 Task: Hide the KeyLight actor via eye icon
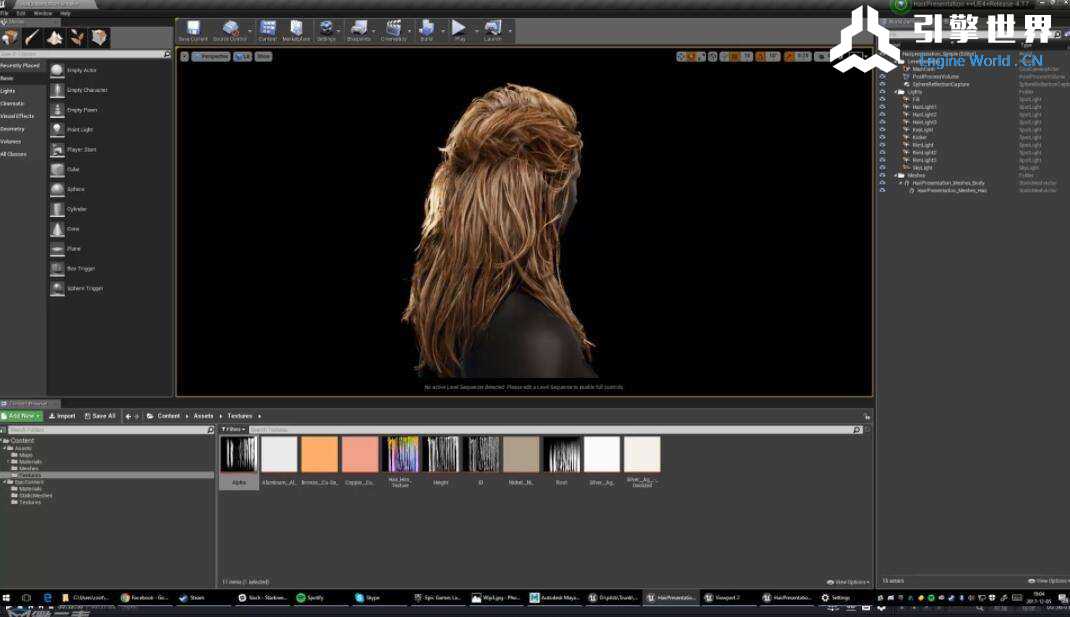[882, 130]
